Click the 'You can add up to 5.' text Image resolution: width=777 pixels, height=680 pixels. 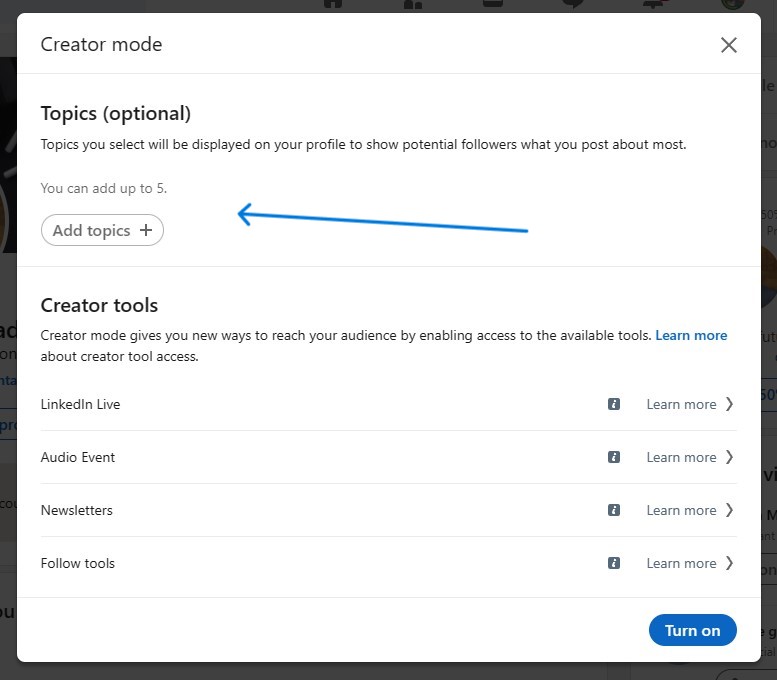point(104,188)
